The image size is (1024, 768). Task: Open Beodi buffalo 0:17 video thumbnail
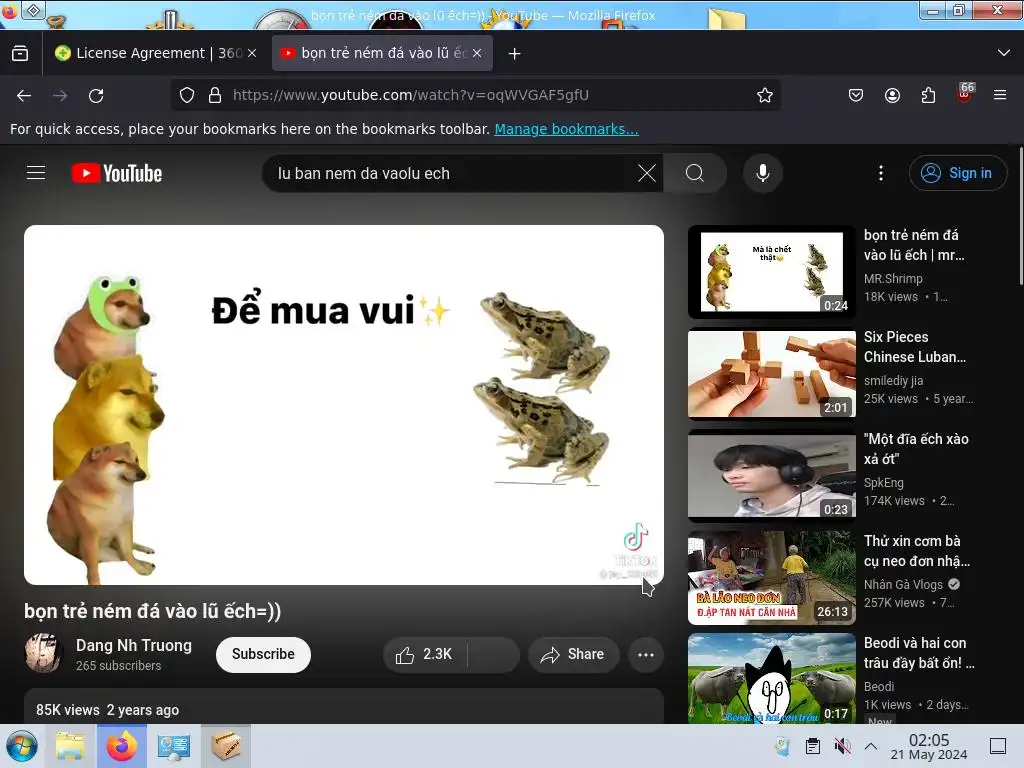point(772,679)
